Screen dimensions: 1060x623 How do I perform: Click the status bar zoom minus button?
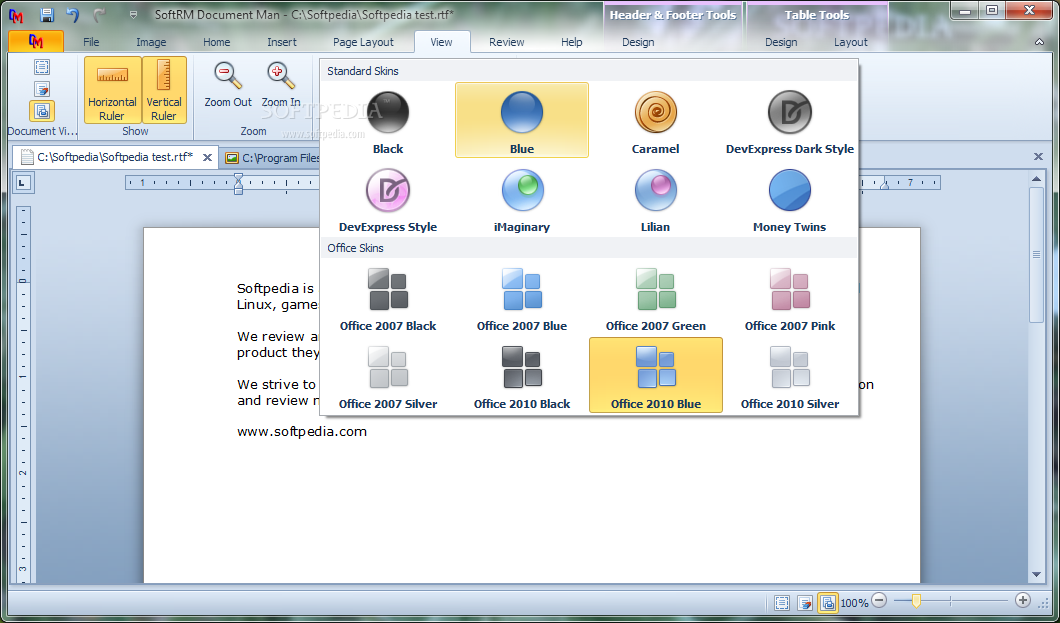(x=879, y=600)
